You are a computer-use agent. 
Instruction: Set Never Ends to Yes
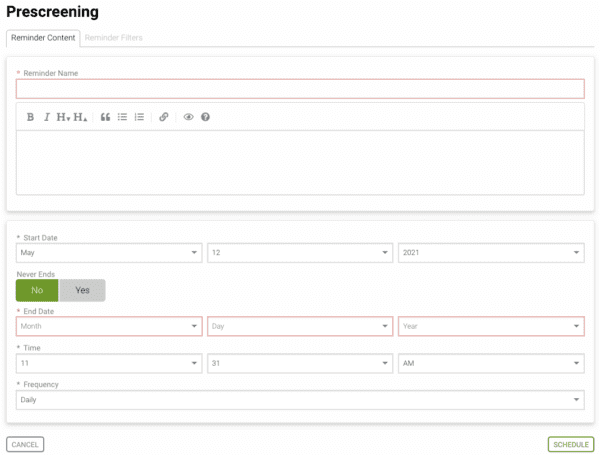(x=82, y=290)
